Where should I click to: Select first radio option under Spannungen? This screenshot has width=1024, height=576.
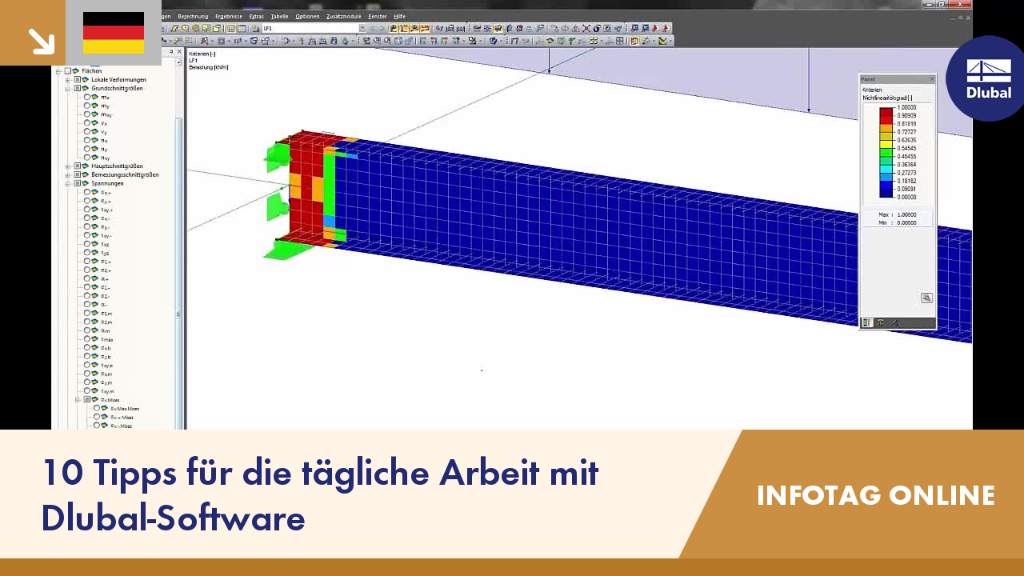(87, 193)
